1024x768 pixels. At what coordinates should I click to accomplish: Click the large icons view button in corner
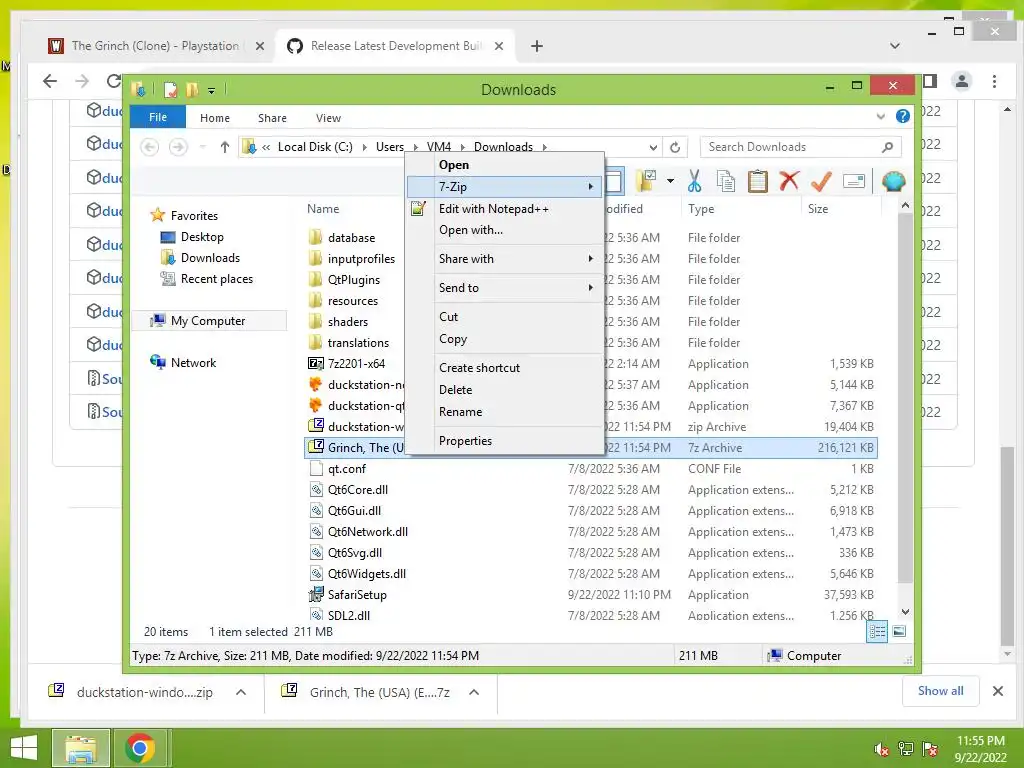pos(899,631)
